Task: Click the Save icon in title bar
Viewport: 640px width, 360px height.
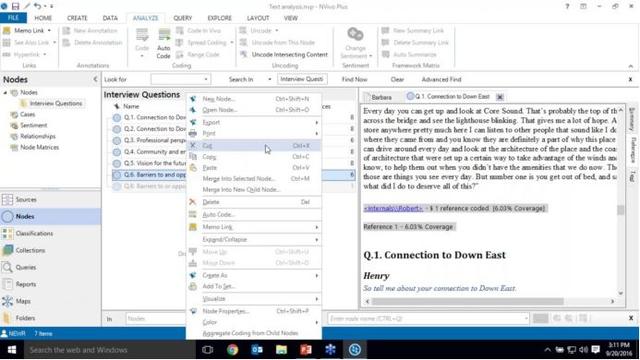Action: [15, 6]
